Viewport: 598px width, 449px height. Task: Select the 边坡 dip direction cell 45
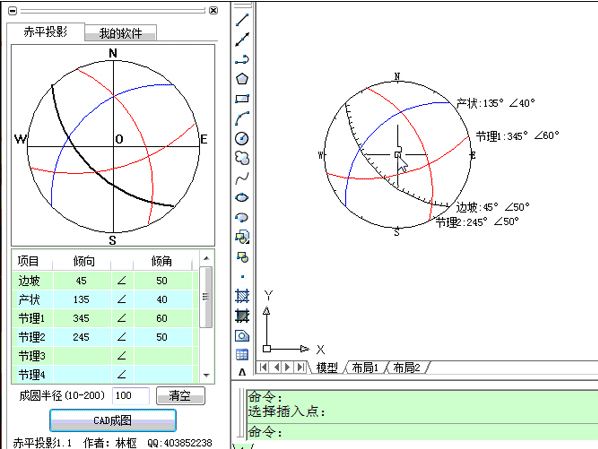click(82, 281)
